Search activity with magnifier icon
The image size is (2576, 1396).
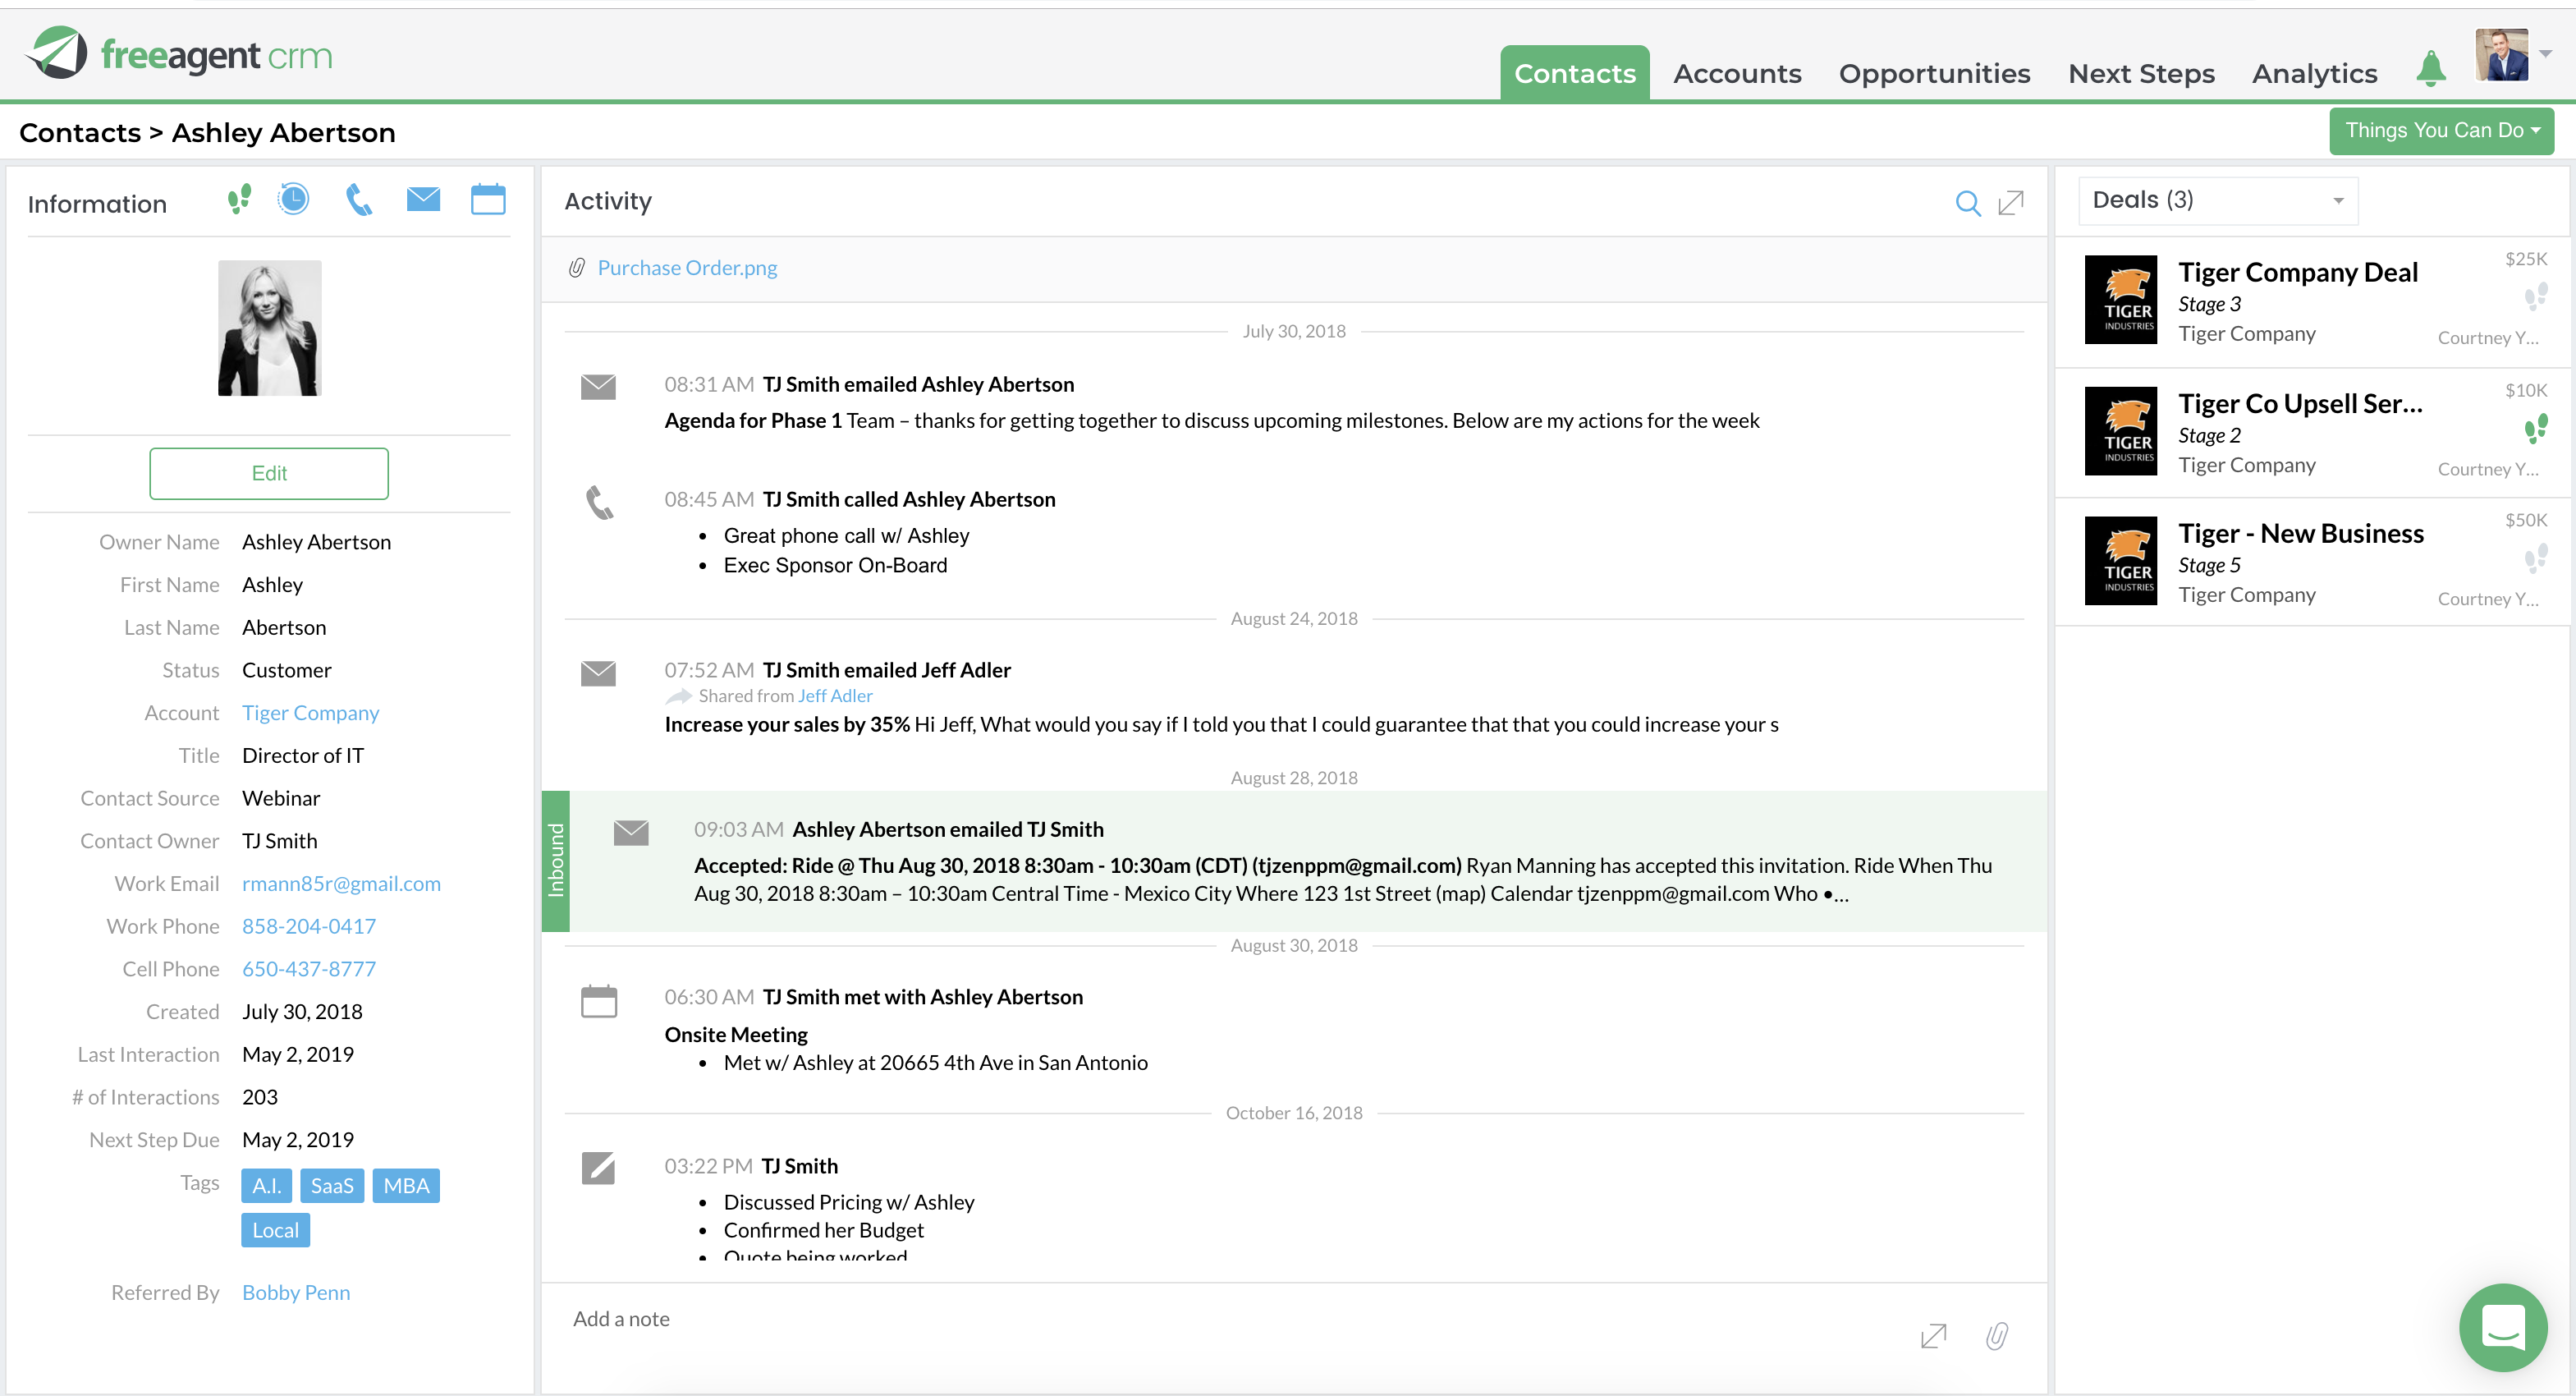point(1967,203)
